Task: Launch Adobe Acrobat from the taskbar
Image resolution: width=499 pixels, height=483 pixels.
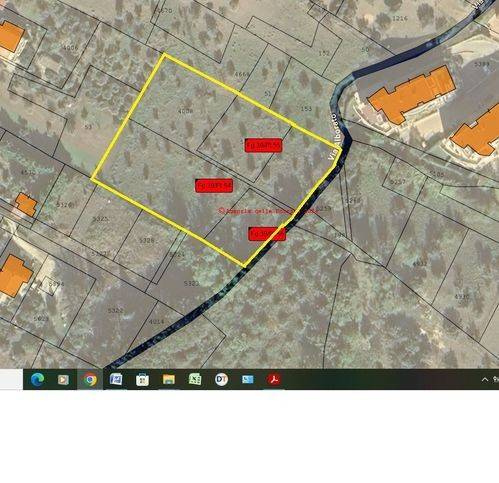Action: click(x=274, y=379)
